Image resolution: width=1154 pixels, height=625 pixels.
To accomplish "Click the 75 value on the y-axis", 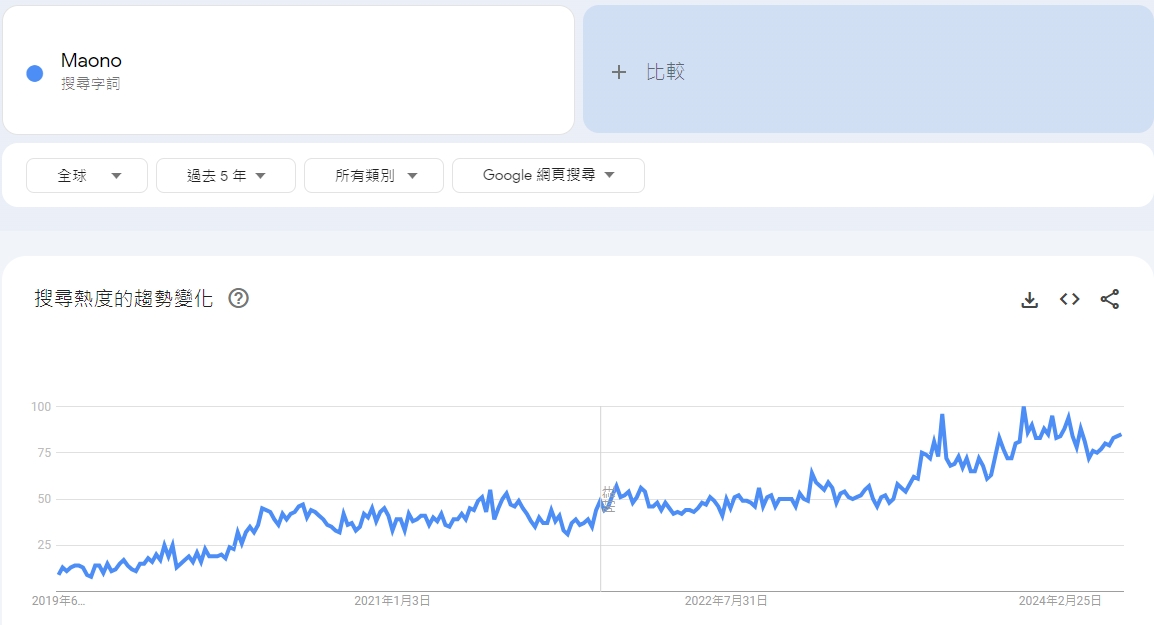I will pyautogui.click(x=44, y=453).
